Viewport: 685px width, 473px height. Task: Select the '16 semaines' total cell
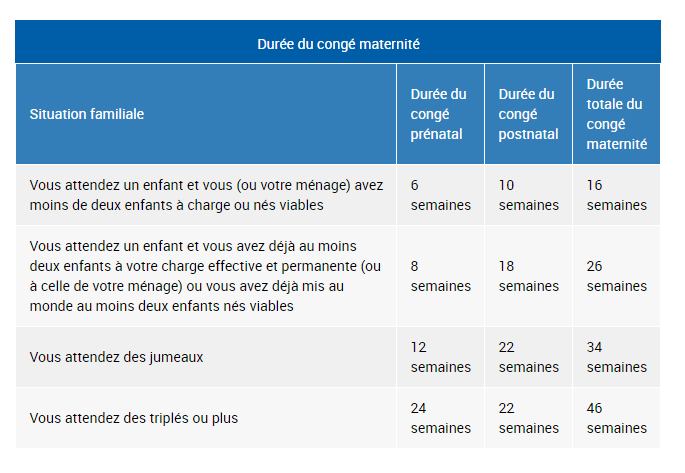[x=616, y=195]
